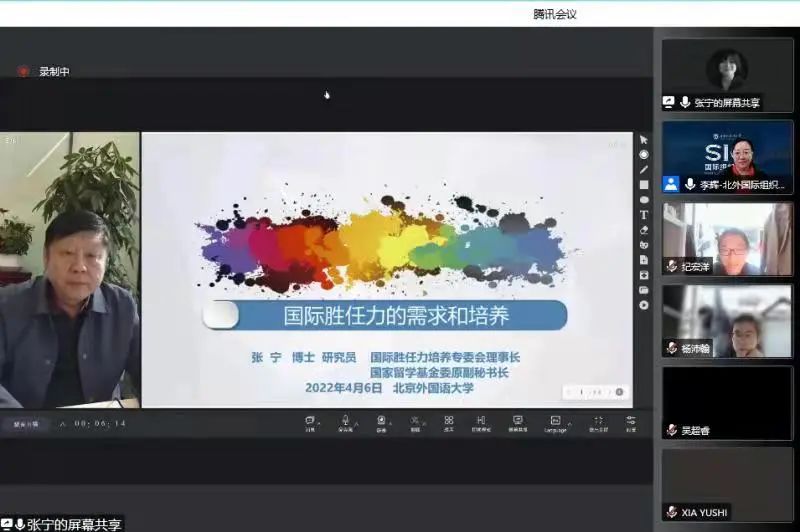
Task: Click the settings icon in meeting toolbar
Action: point(631,423)
